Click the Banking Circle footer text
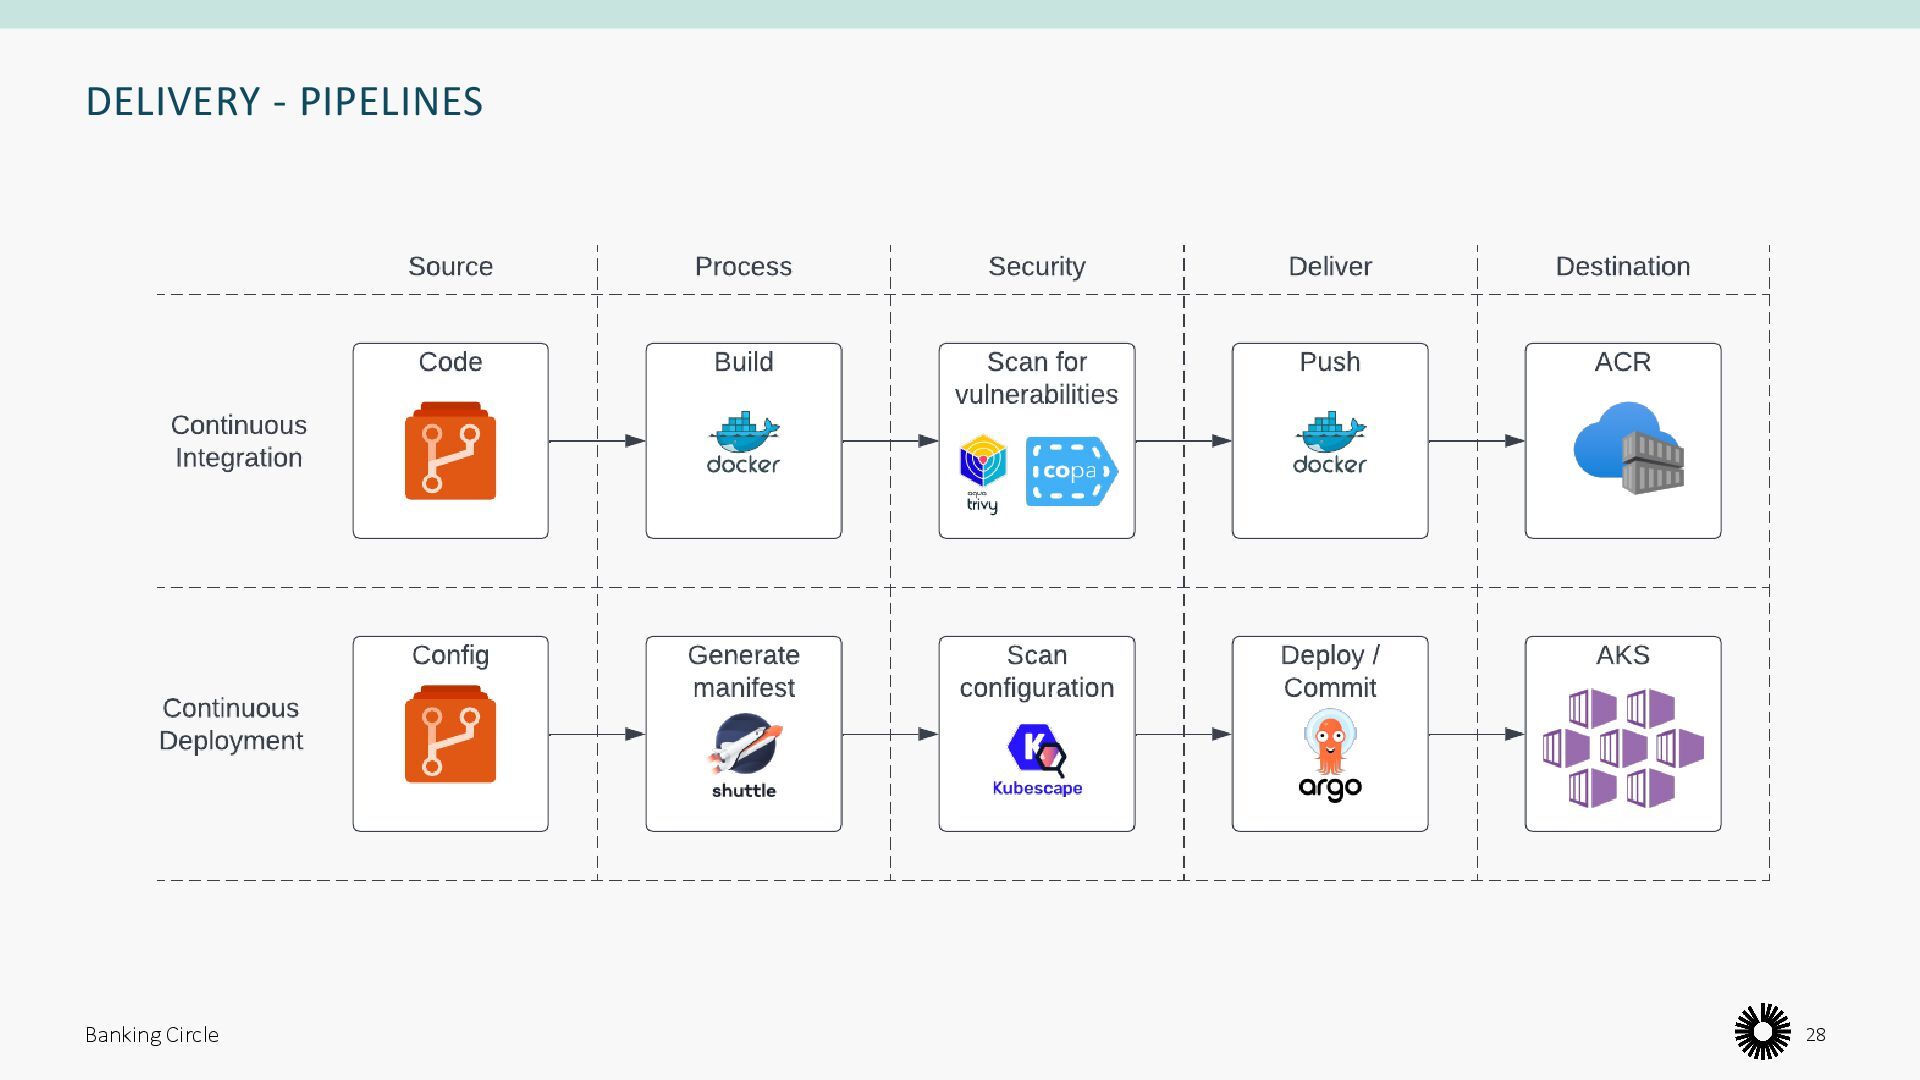 pos(152,1035)
